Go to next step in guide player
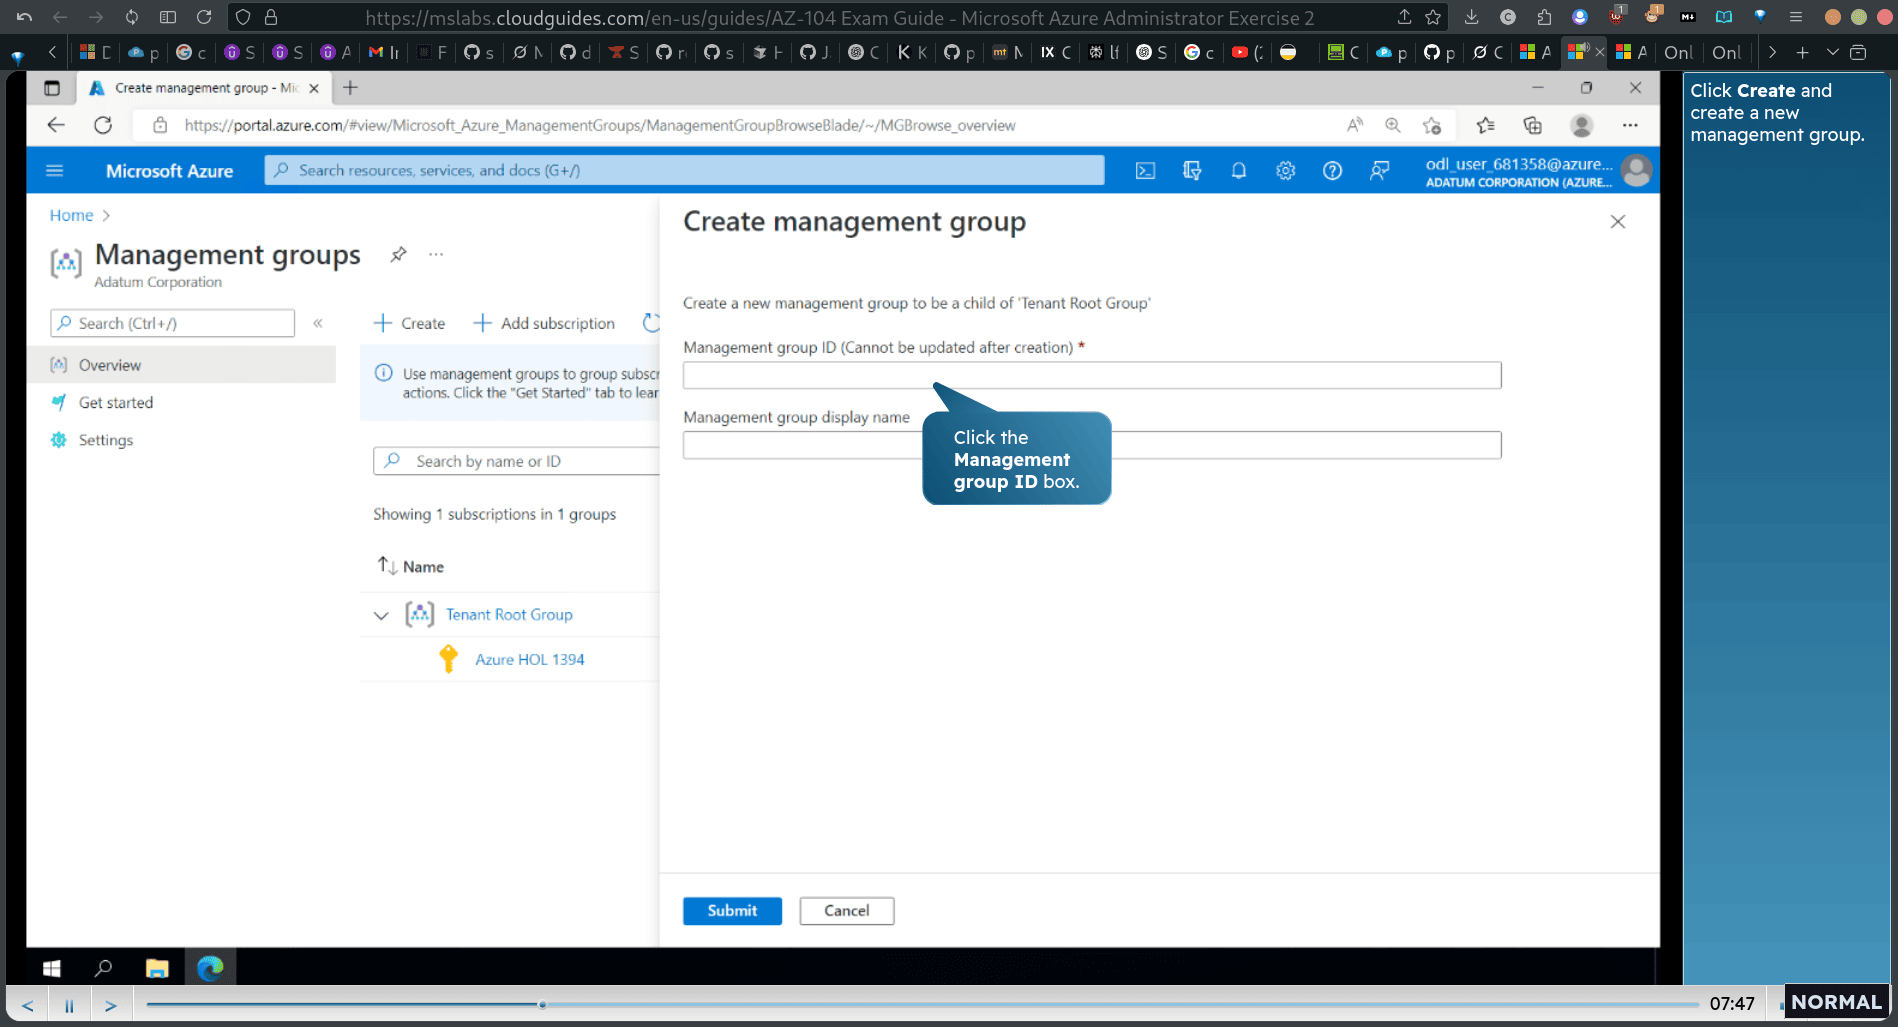The height and width of the screenshot is (1027, 1898). click(x=111, y=1005)
